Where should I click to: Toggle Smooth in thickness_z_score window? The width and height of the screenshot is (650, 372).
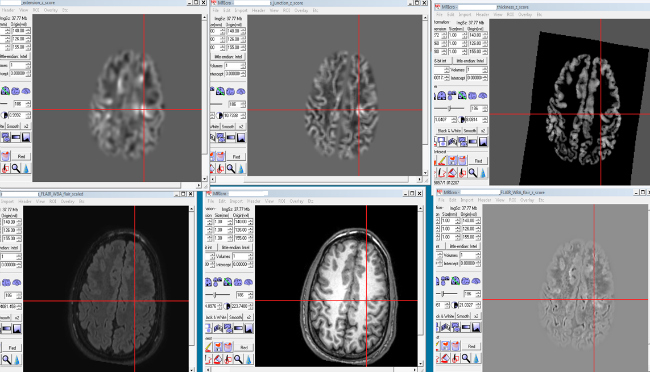[470, 130]
